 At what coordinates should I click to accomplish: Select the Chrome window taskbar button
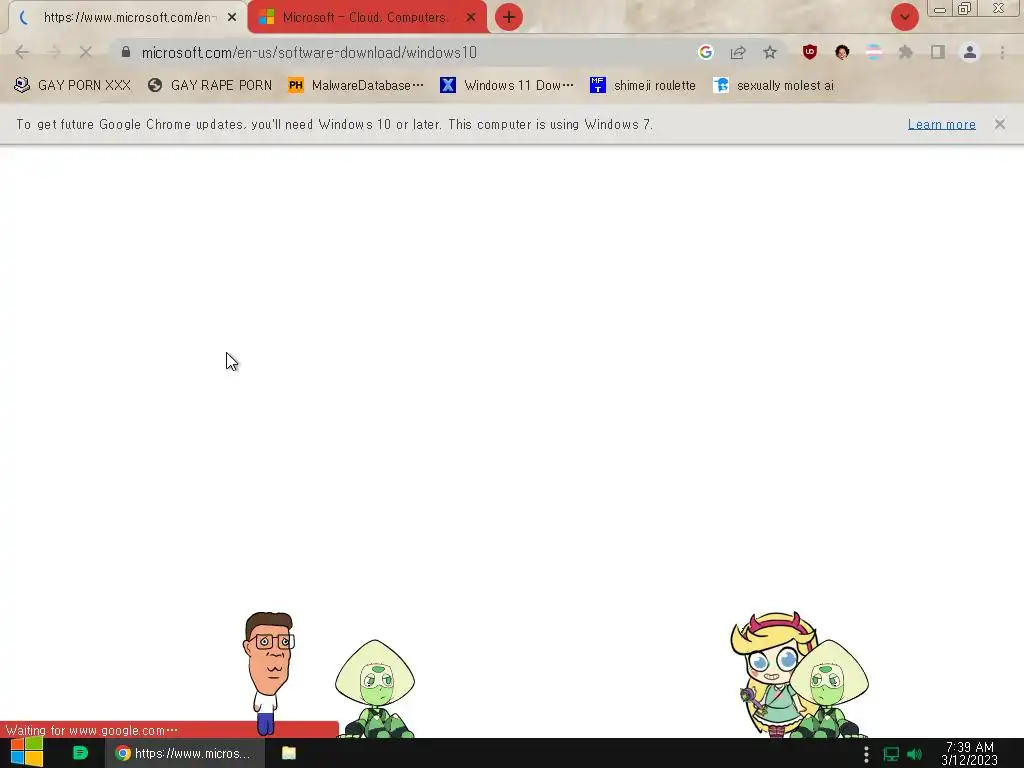(185, 753)
